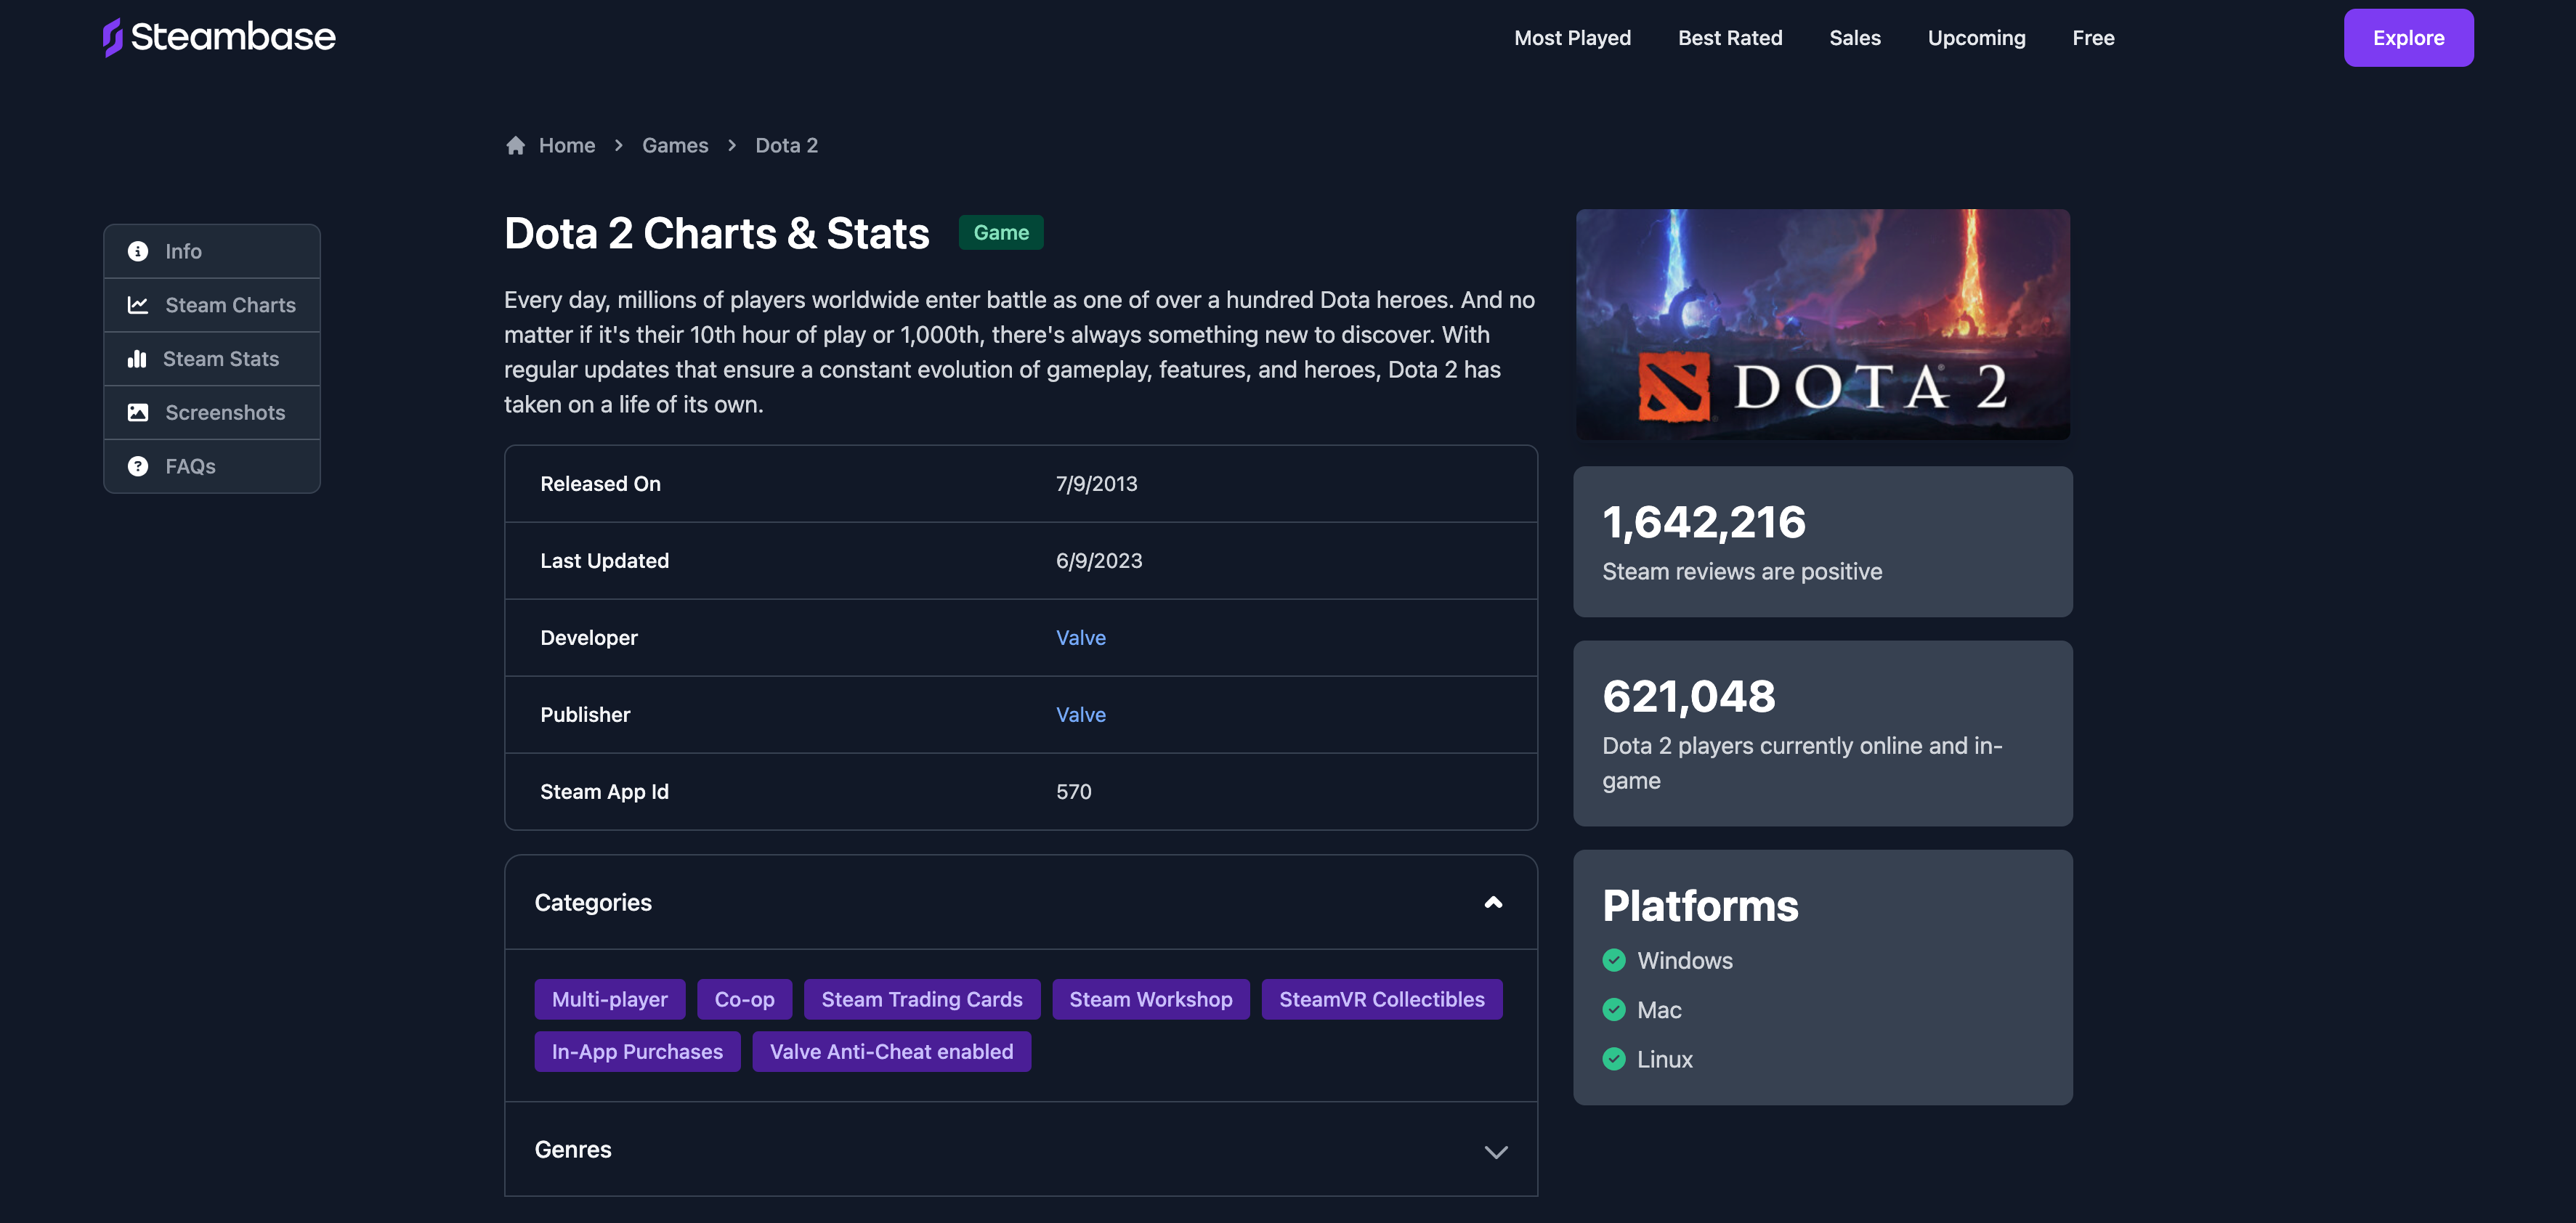Click the home icon in breadcrumb

(515, 146)
